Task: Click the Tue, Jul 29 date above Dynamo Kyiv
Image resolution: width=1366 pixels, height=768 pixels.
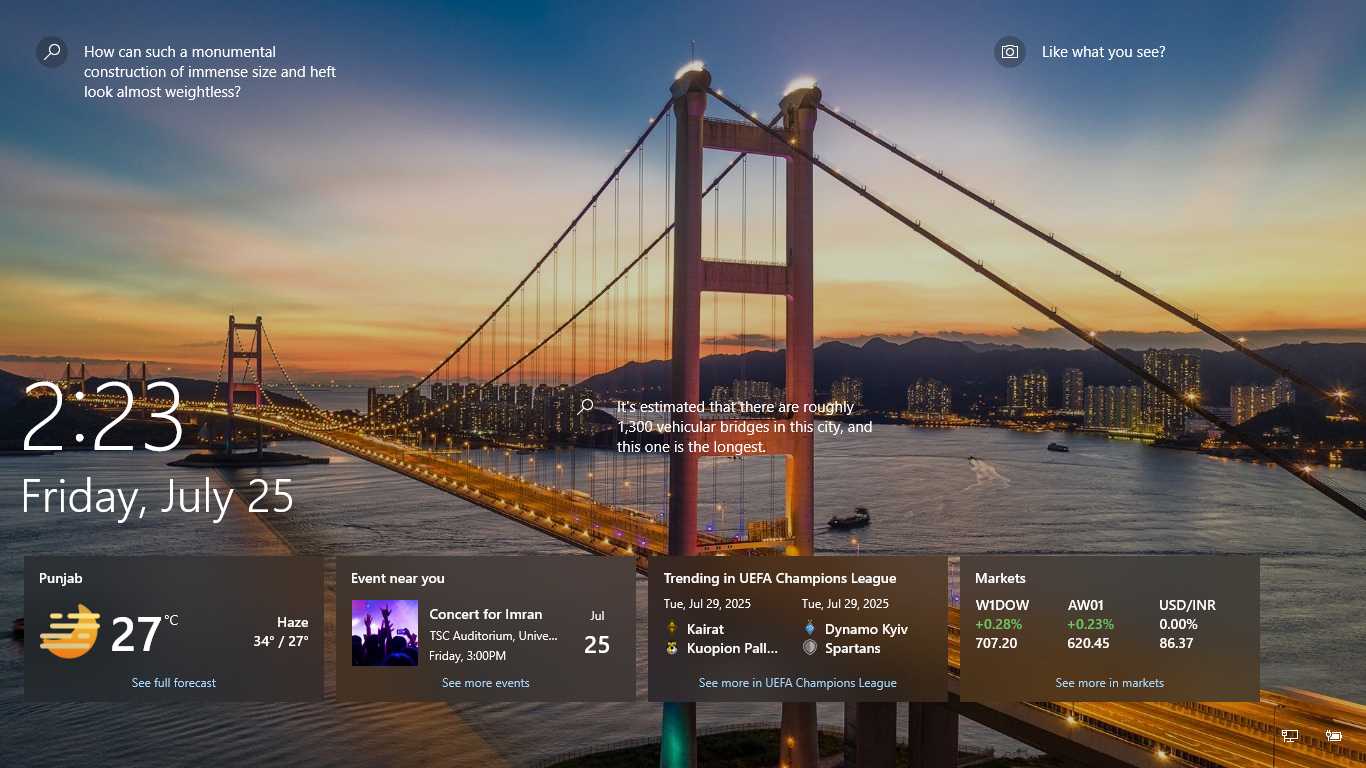Action: (845, 604)
